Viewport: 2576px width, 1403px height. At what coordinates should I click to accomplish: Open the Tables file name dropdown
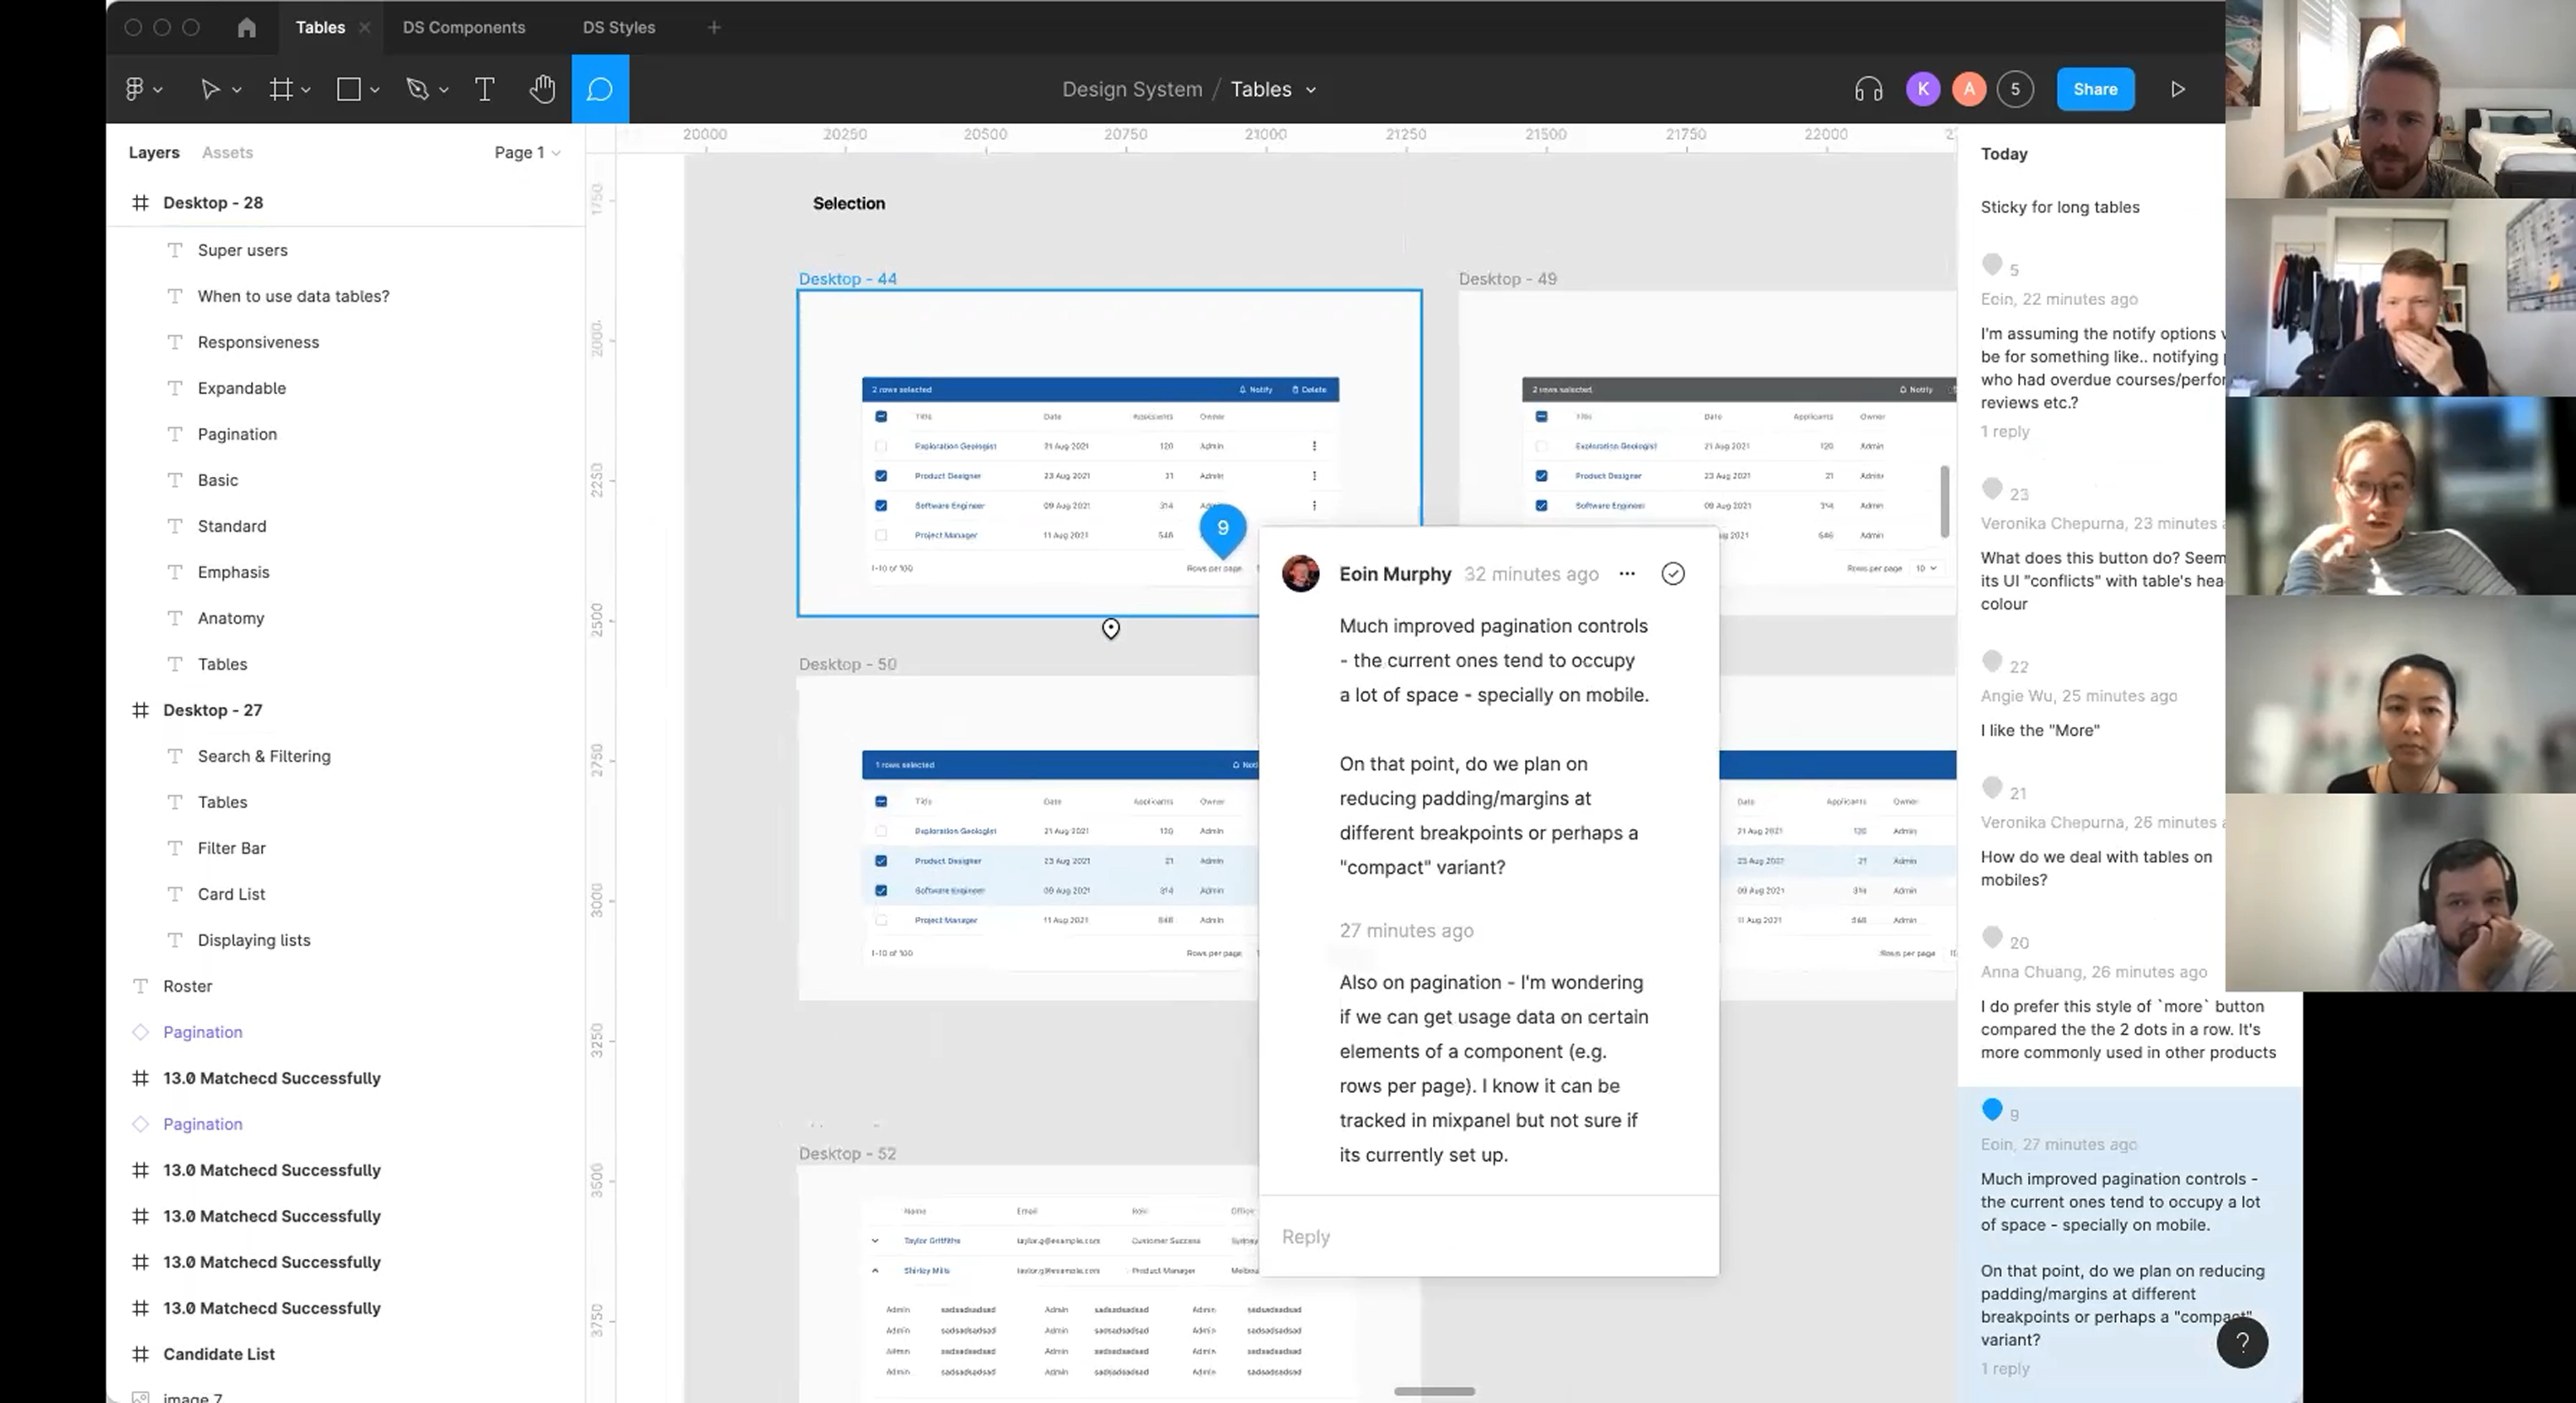[1311, 90]
